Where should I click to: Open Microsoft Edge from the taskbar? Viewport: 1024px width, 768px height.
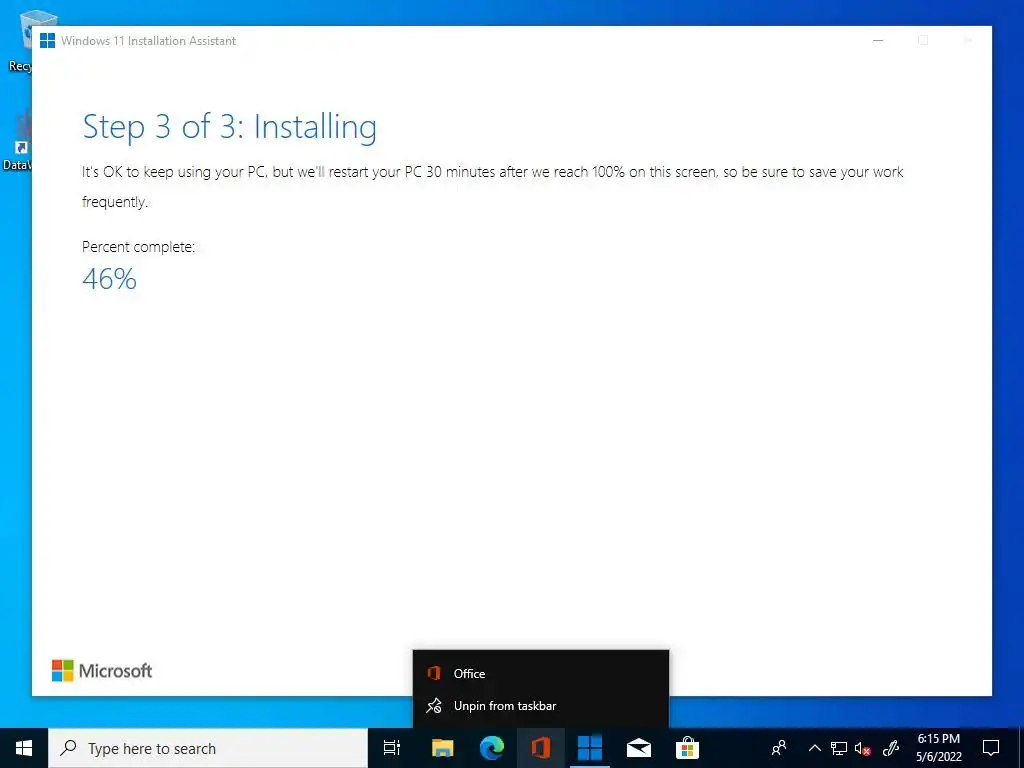click(x=492, y=748)
